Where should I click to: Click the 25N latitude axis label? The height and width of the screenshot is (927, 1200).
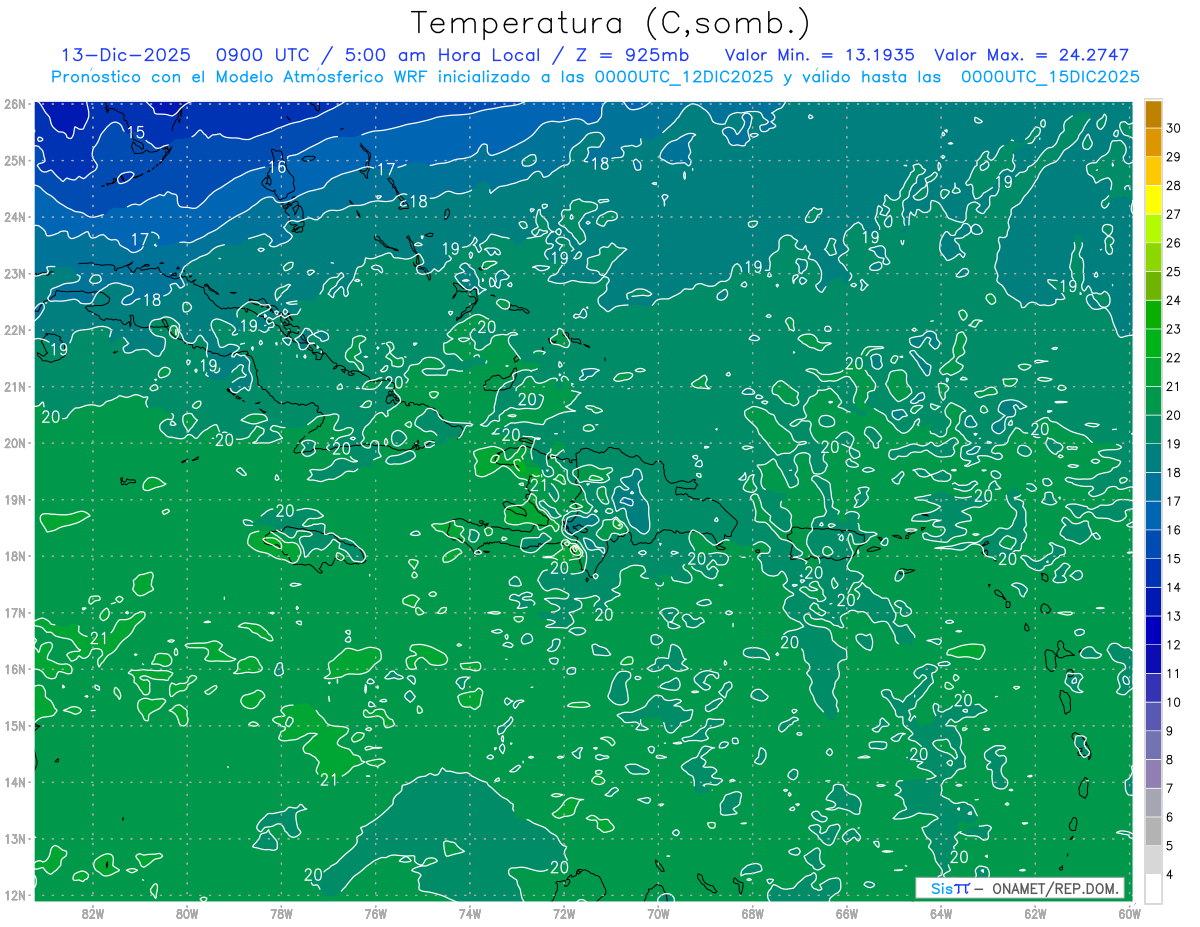click(14, 160)
